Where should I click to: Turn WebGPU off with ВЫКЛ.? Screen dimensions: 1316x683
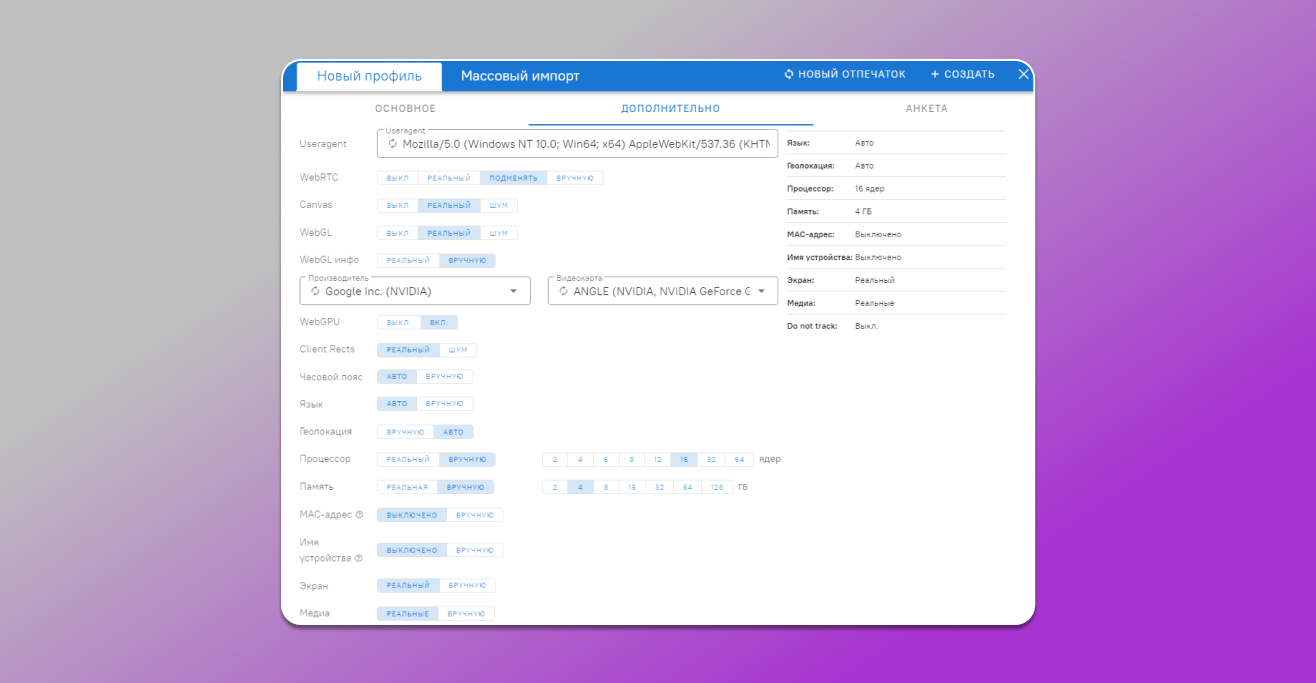coord(398,323)
